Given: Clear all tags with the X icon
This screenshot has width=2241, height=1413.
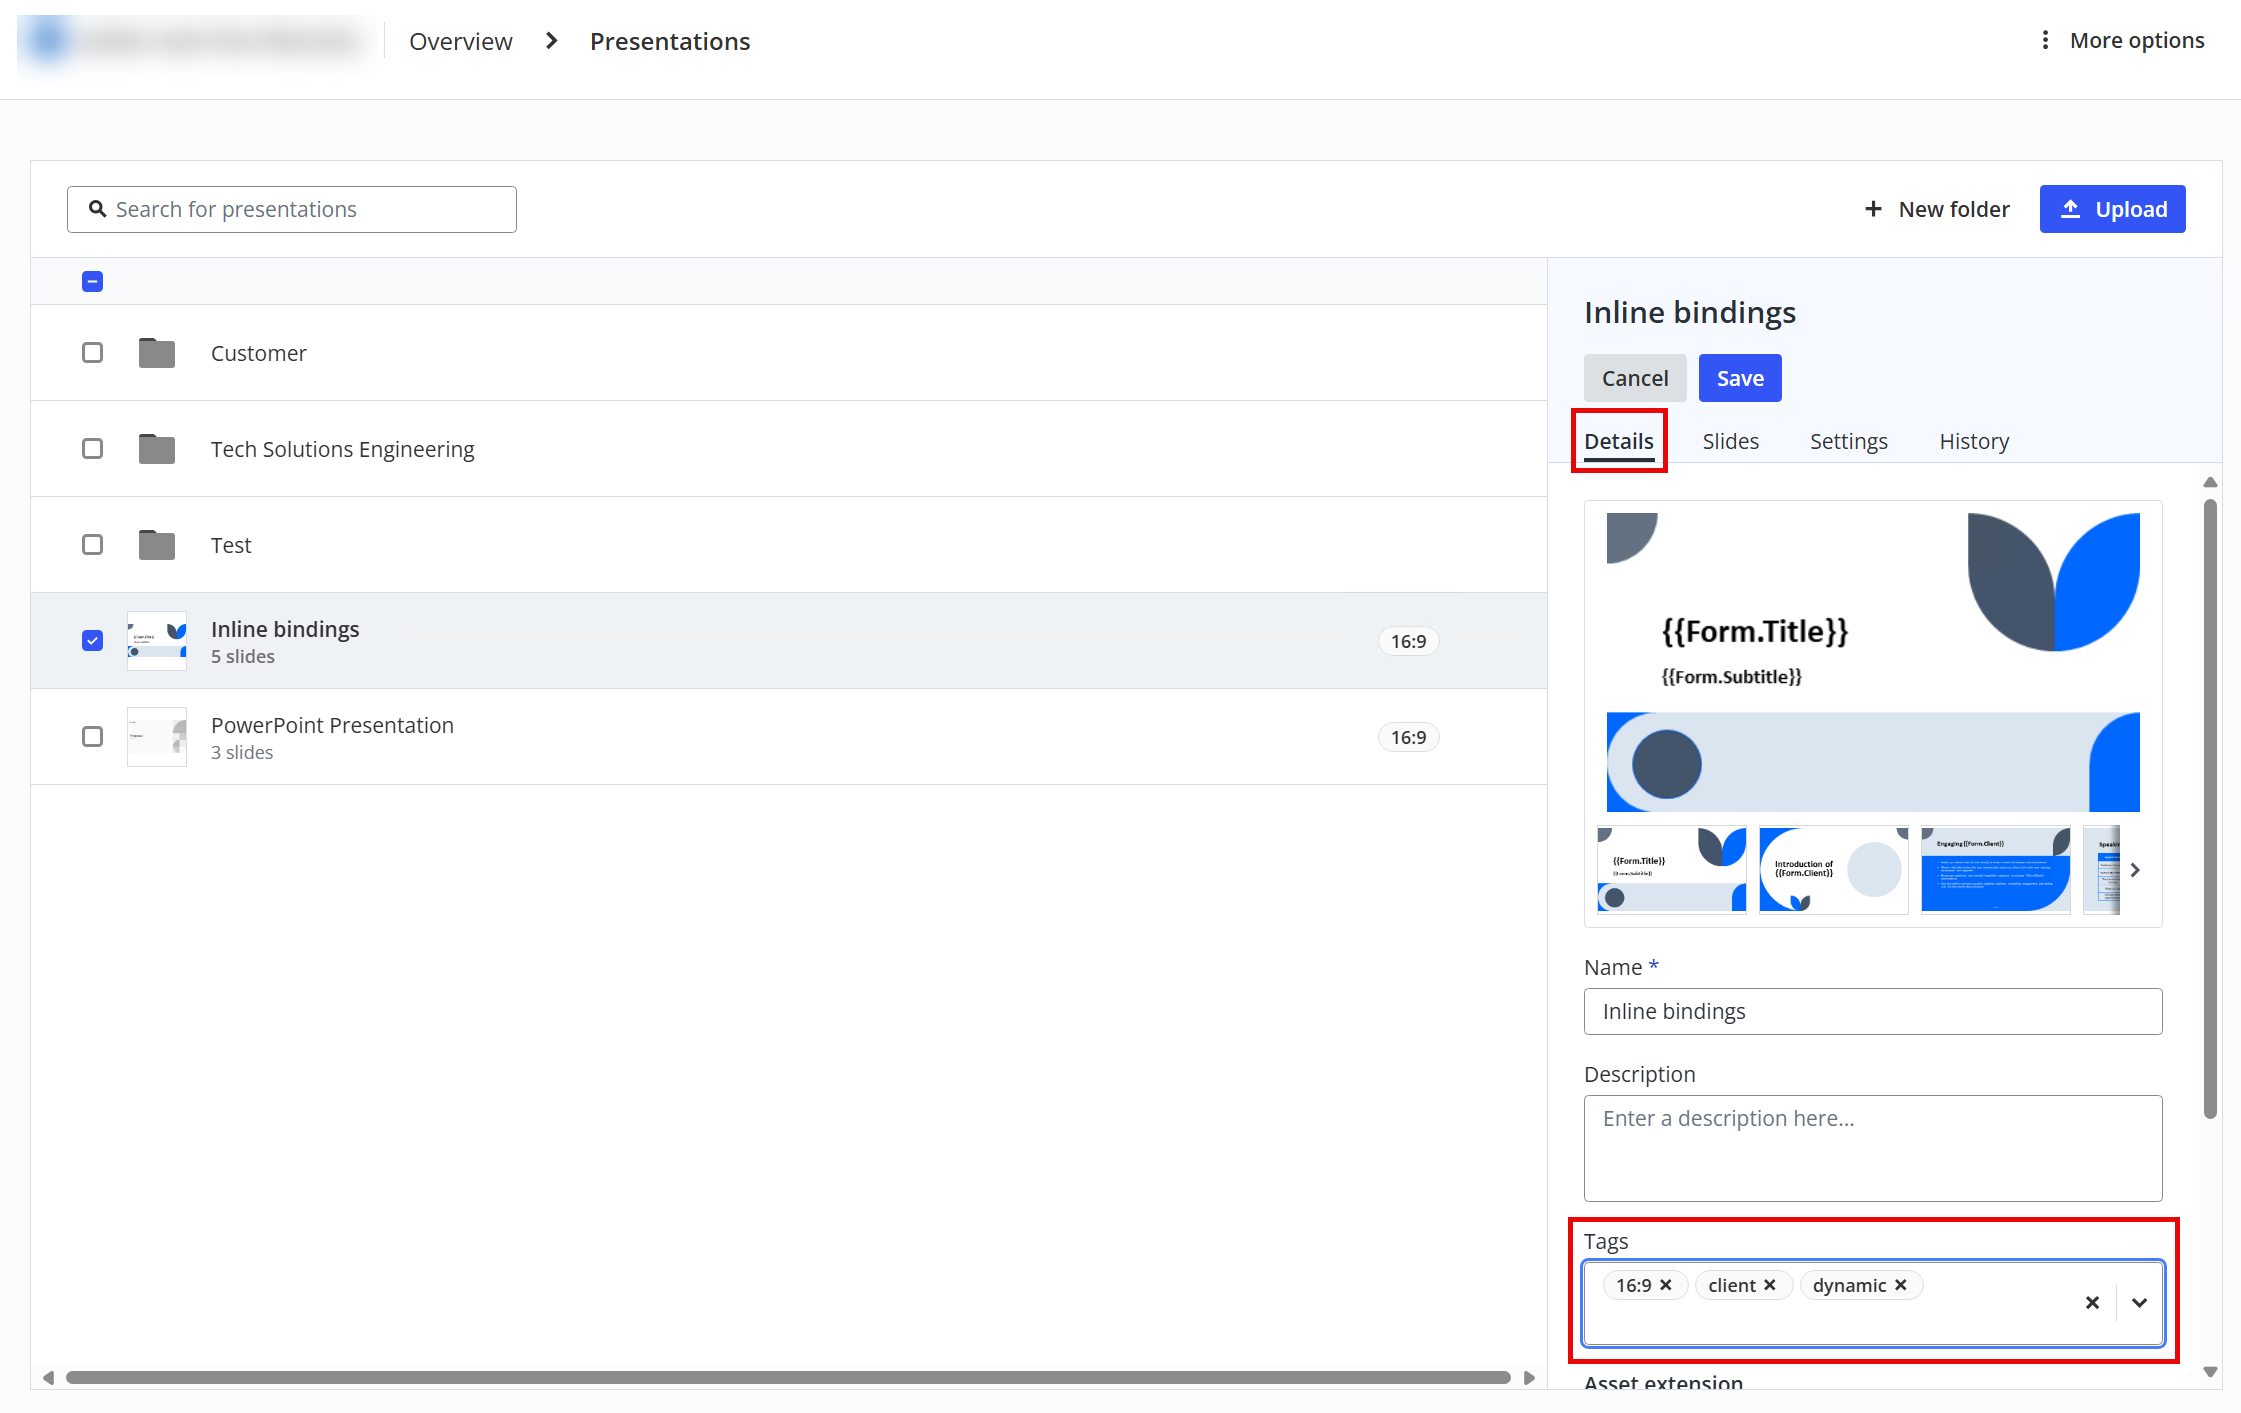Looking at the screenshot, I should click(x=2092, y=1302).
